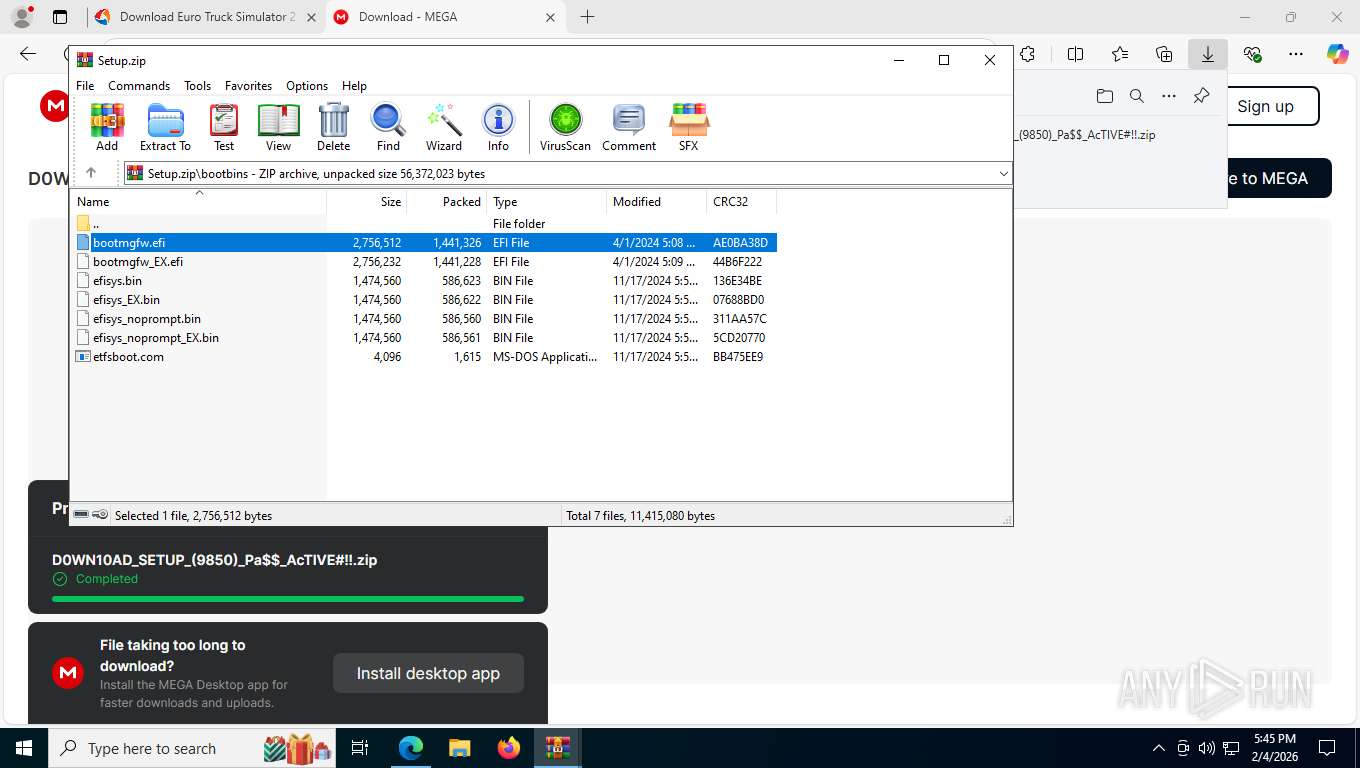Viewport: 1360px width, 768px height.
Task: Click the taskbar search box
Action: point(194,748)
